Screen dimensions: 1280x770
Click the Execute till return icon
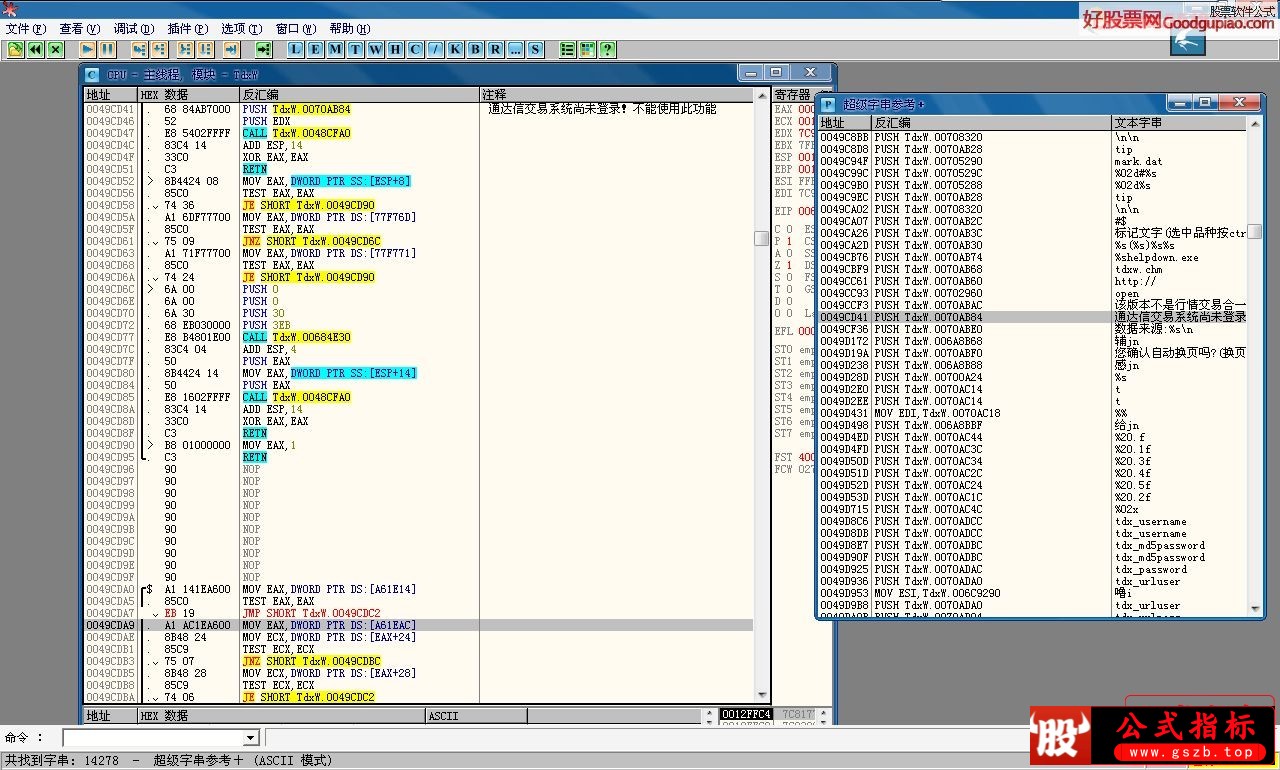(x=231, y=49)
